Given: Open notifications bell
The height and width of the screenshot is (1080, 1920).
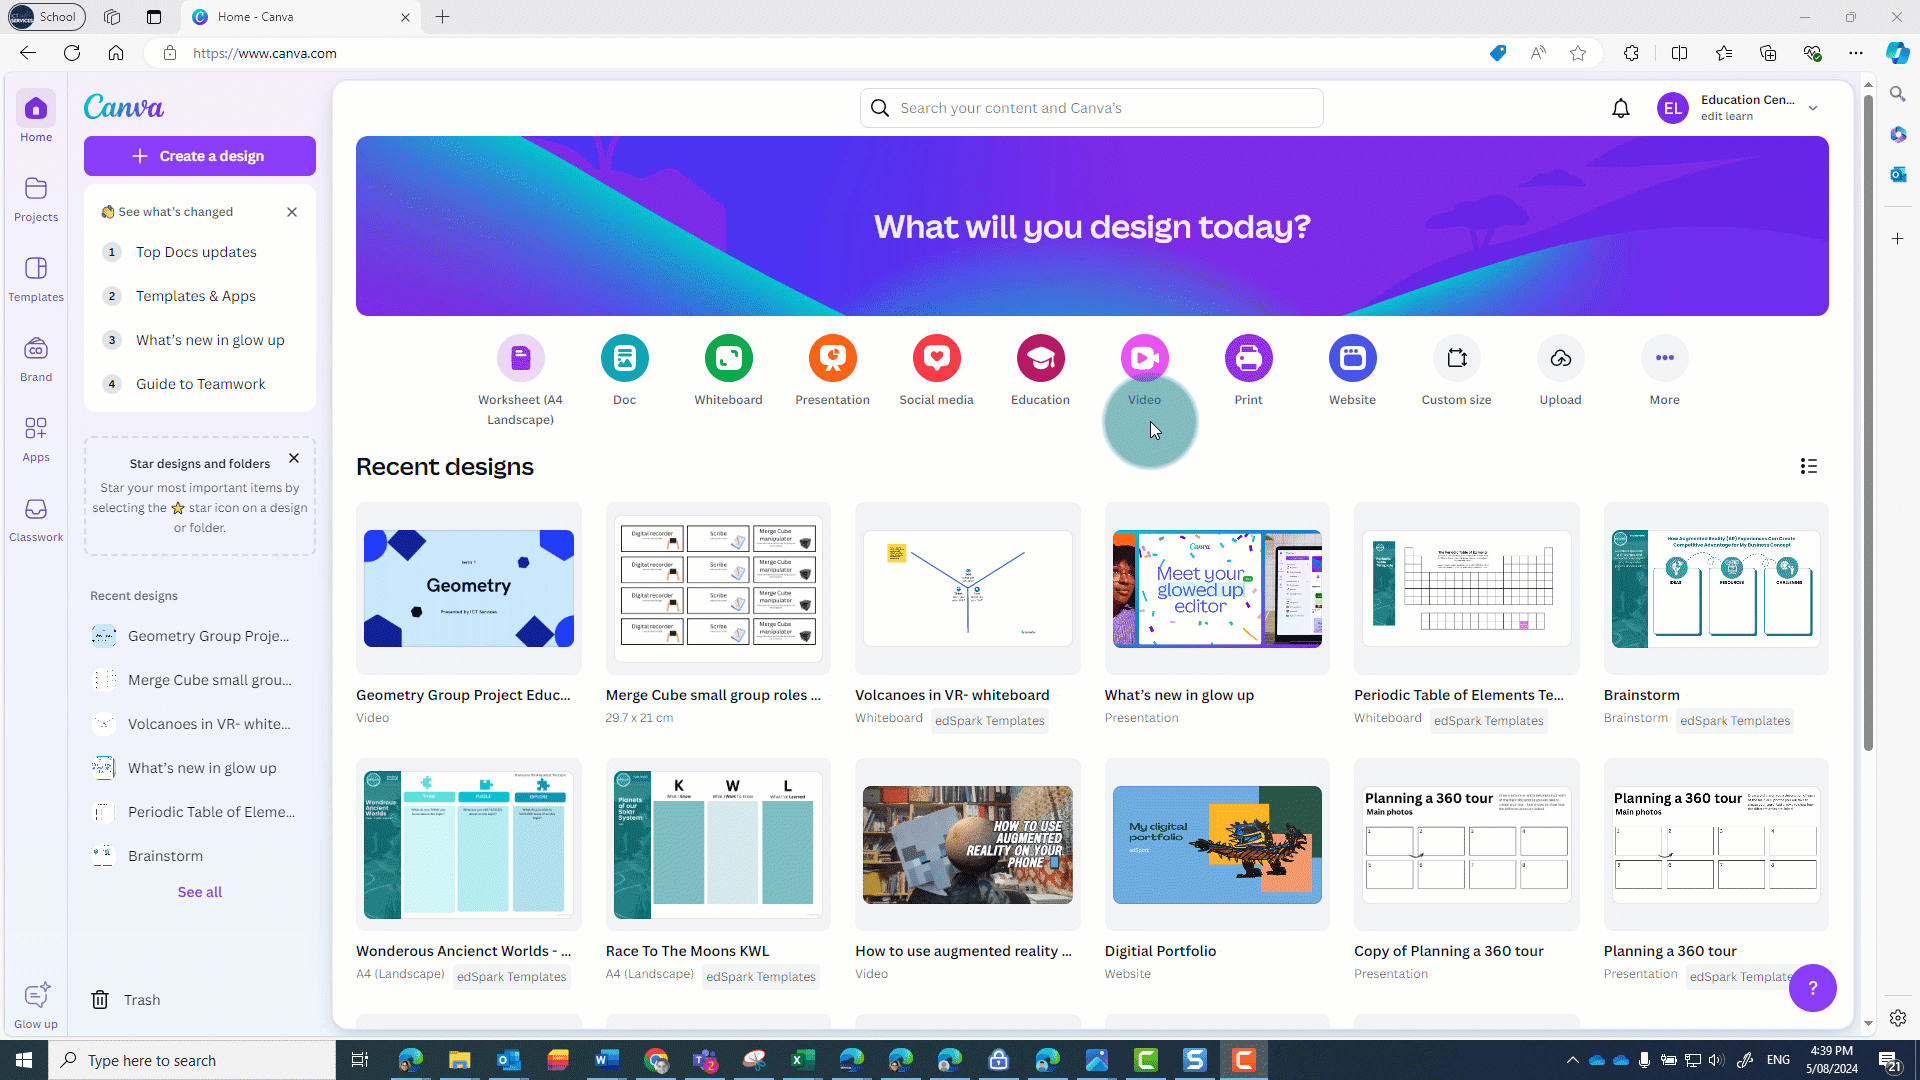Looking at the screenshot, I should pyautogui.click(x=1621, y=108).
